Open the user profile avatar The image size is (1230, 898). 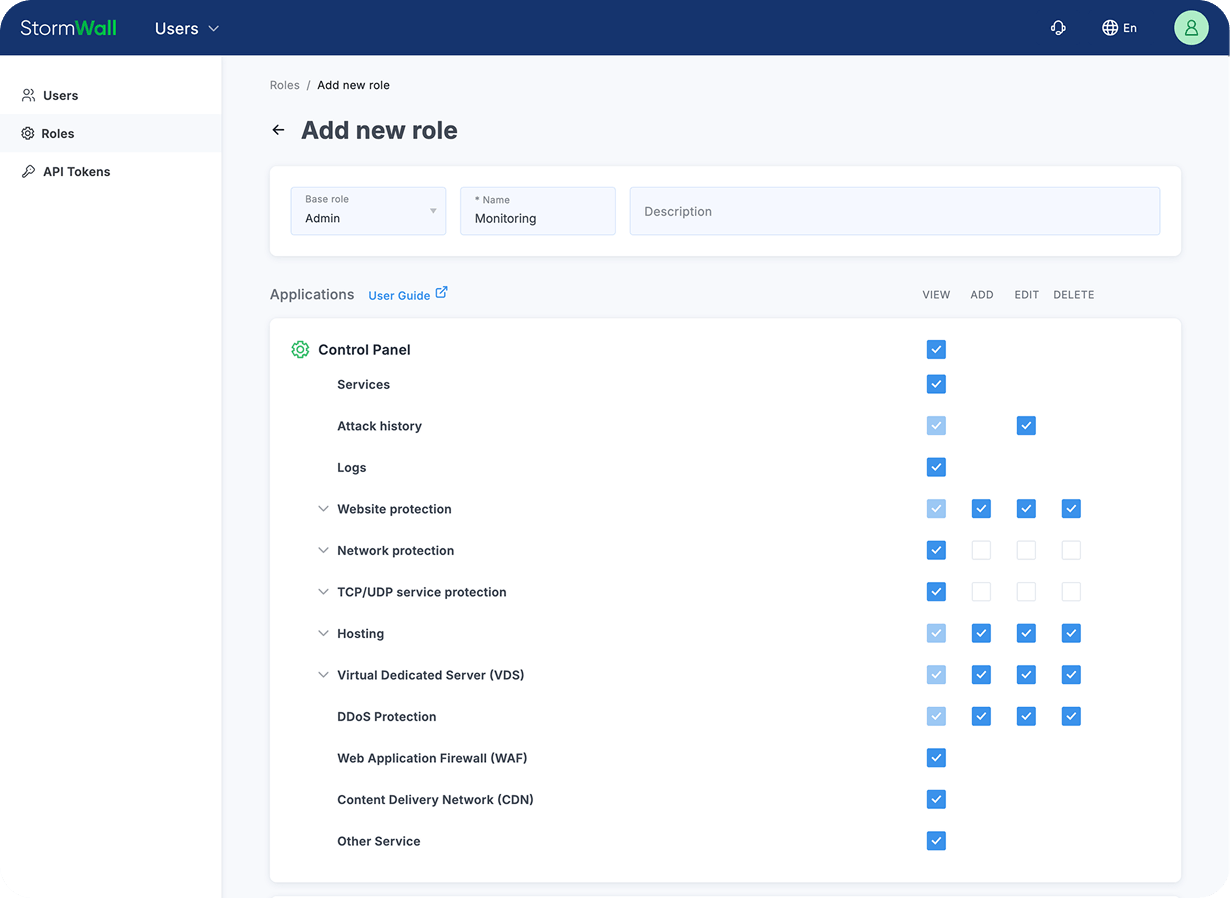click(1191, 28)
